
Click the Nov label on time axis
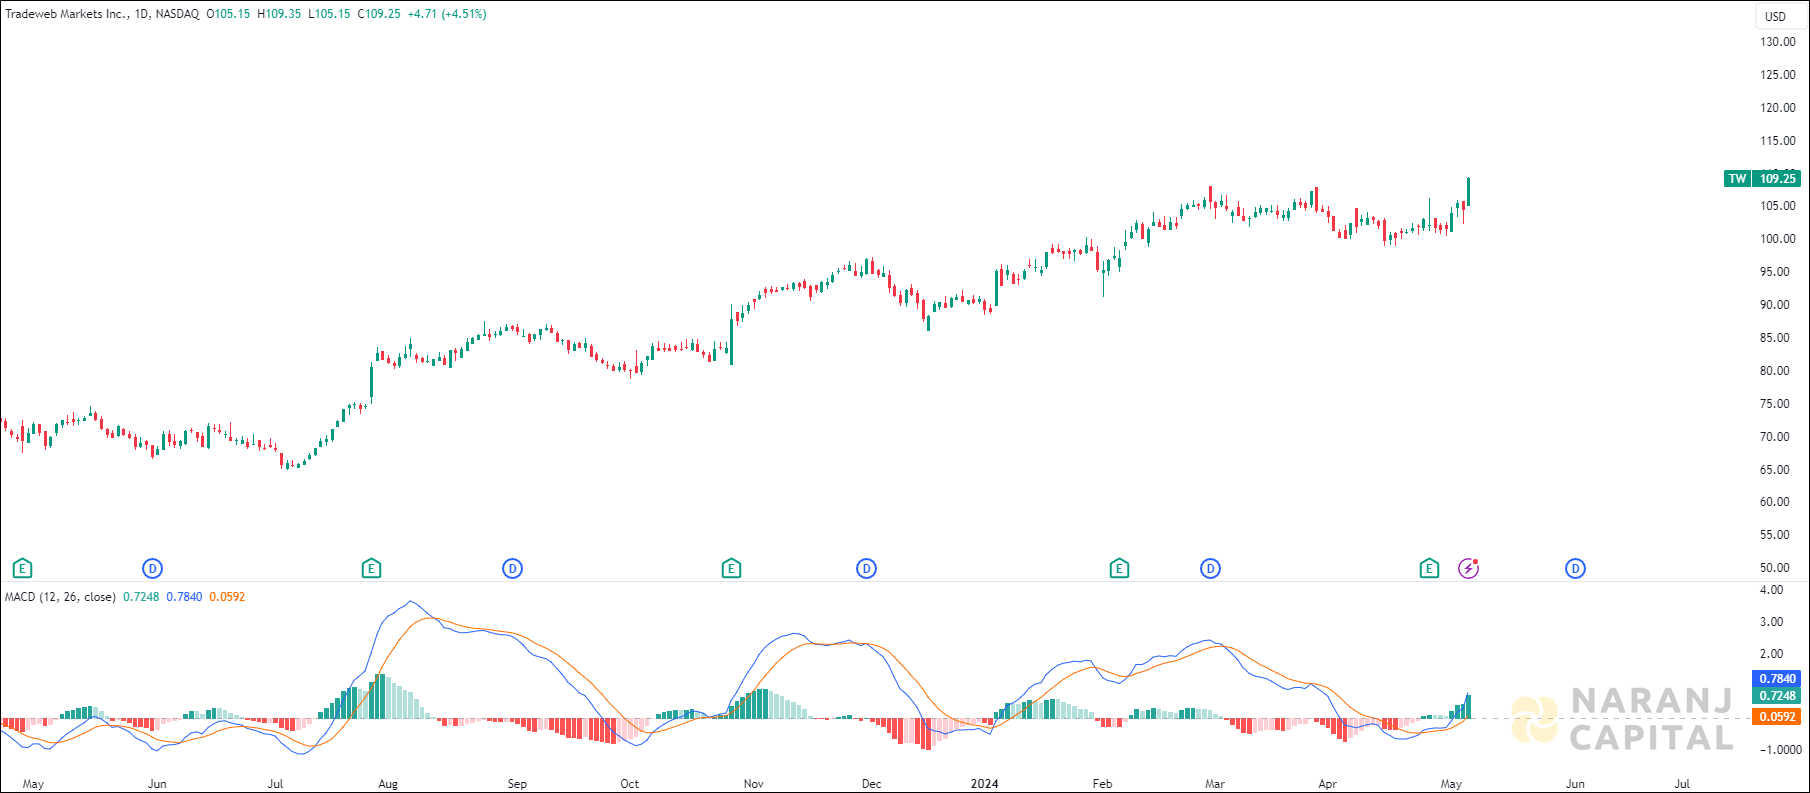click(753, 784)
